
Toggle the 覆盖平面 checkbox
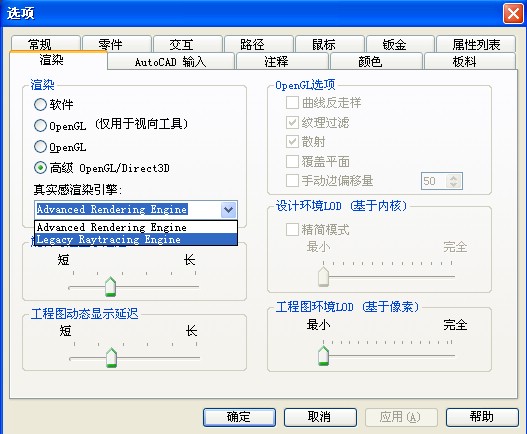[x=292, y=161]
